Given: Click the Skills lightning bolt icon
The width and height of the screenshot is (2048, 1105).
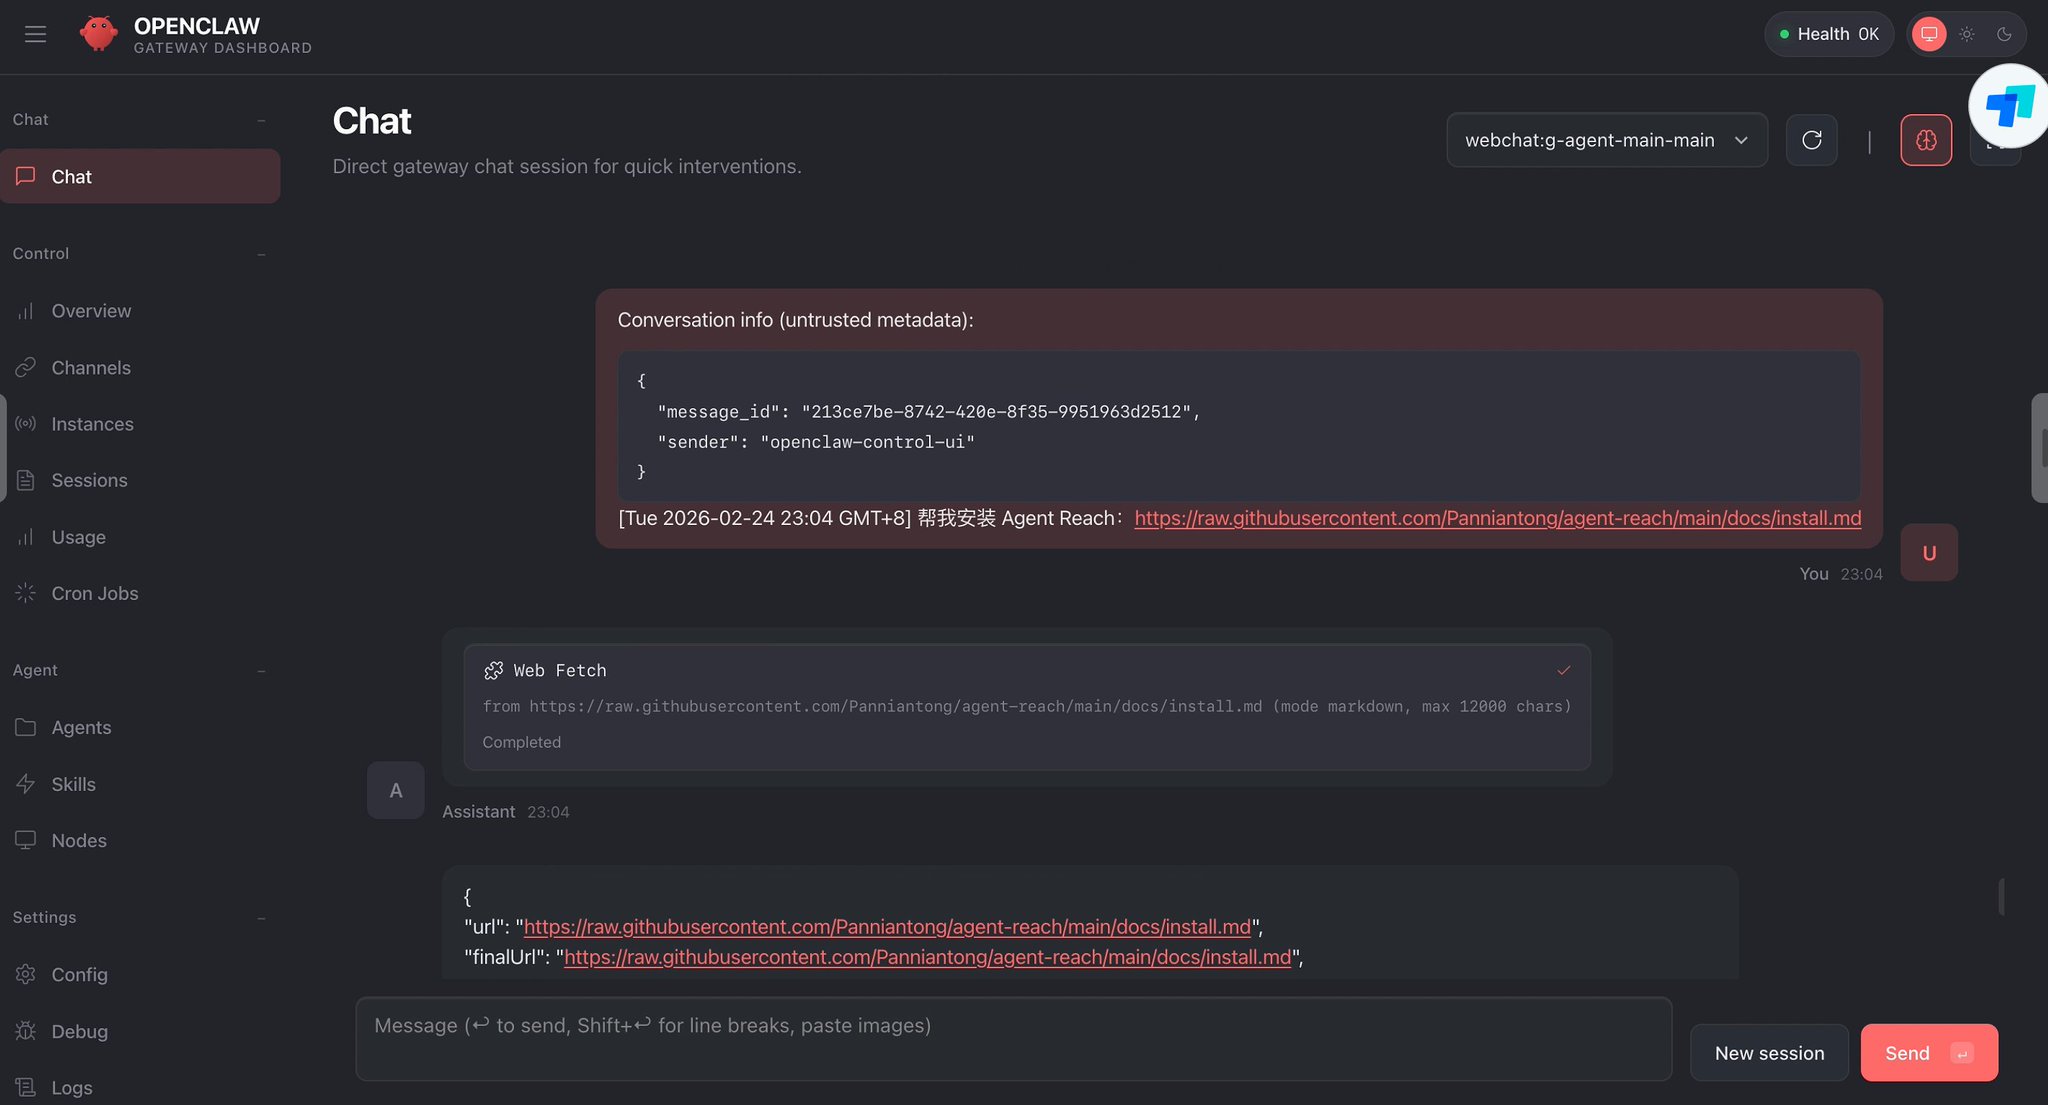Looking at the screenshot, I should tap(26, 784).
